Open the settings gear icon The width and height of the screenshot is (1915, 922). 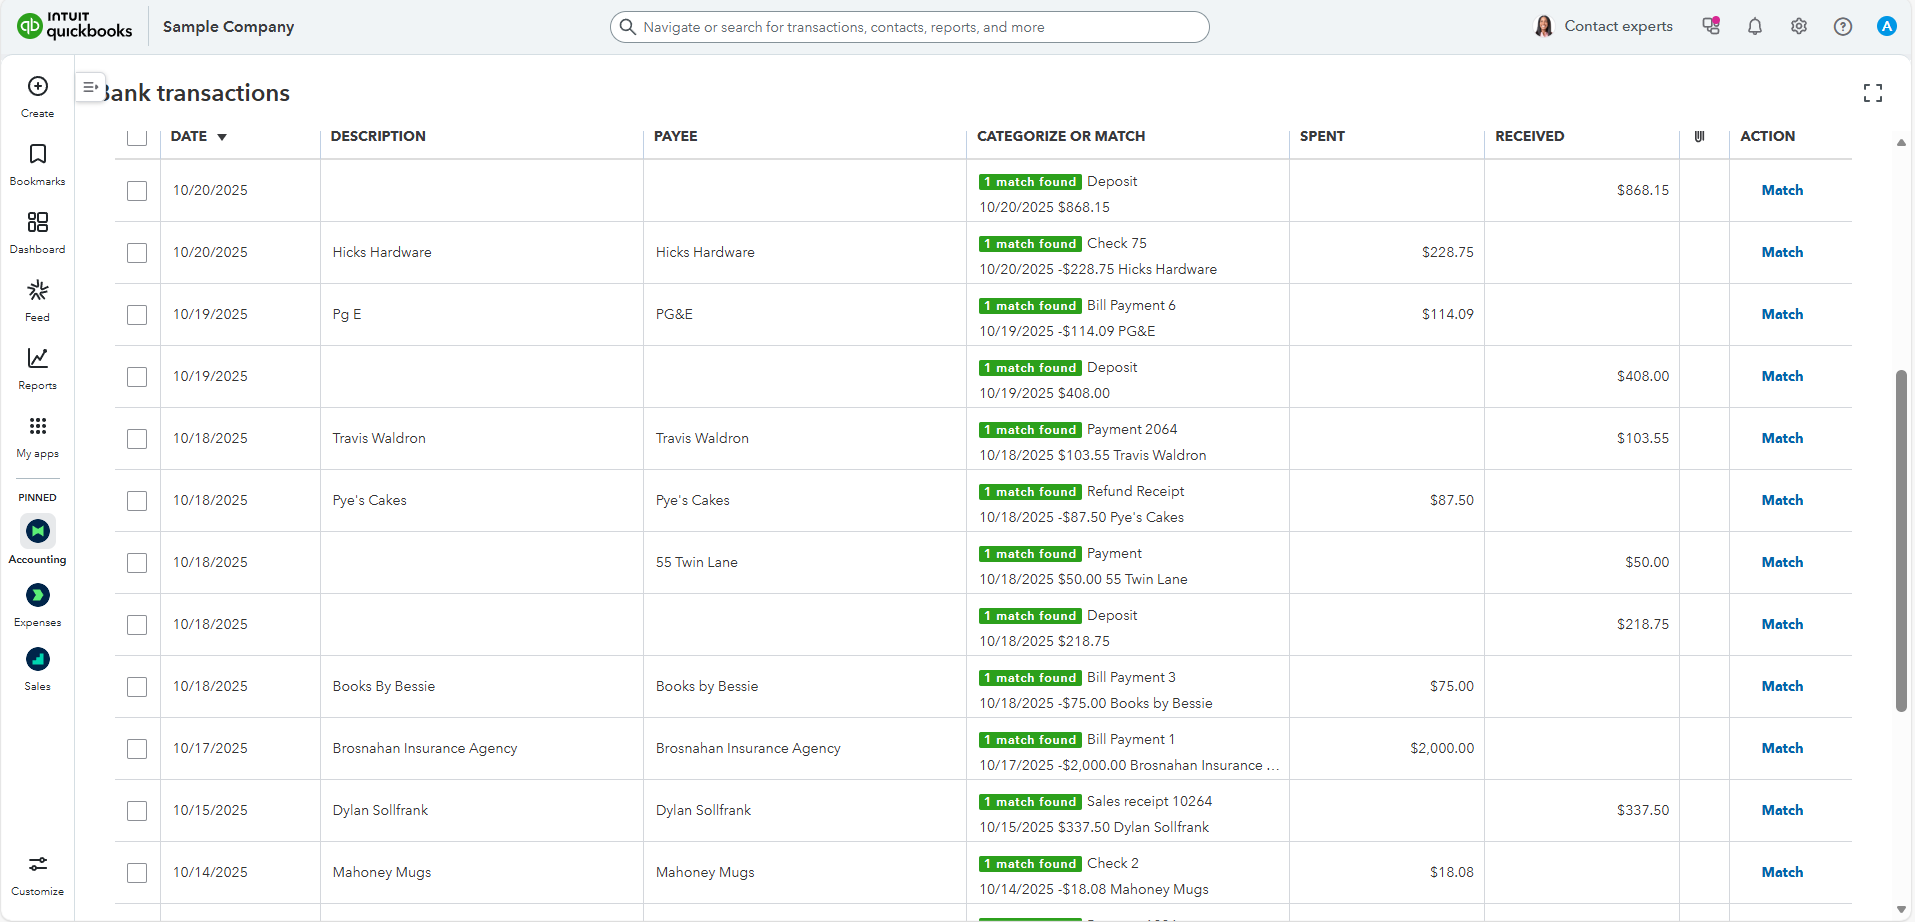click(1798, 27)
